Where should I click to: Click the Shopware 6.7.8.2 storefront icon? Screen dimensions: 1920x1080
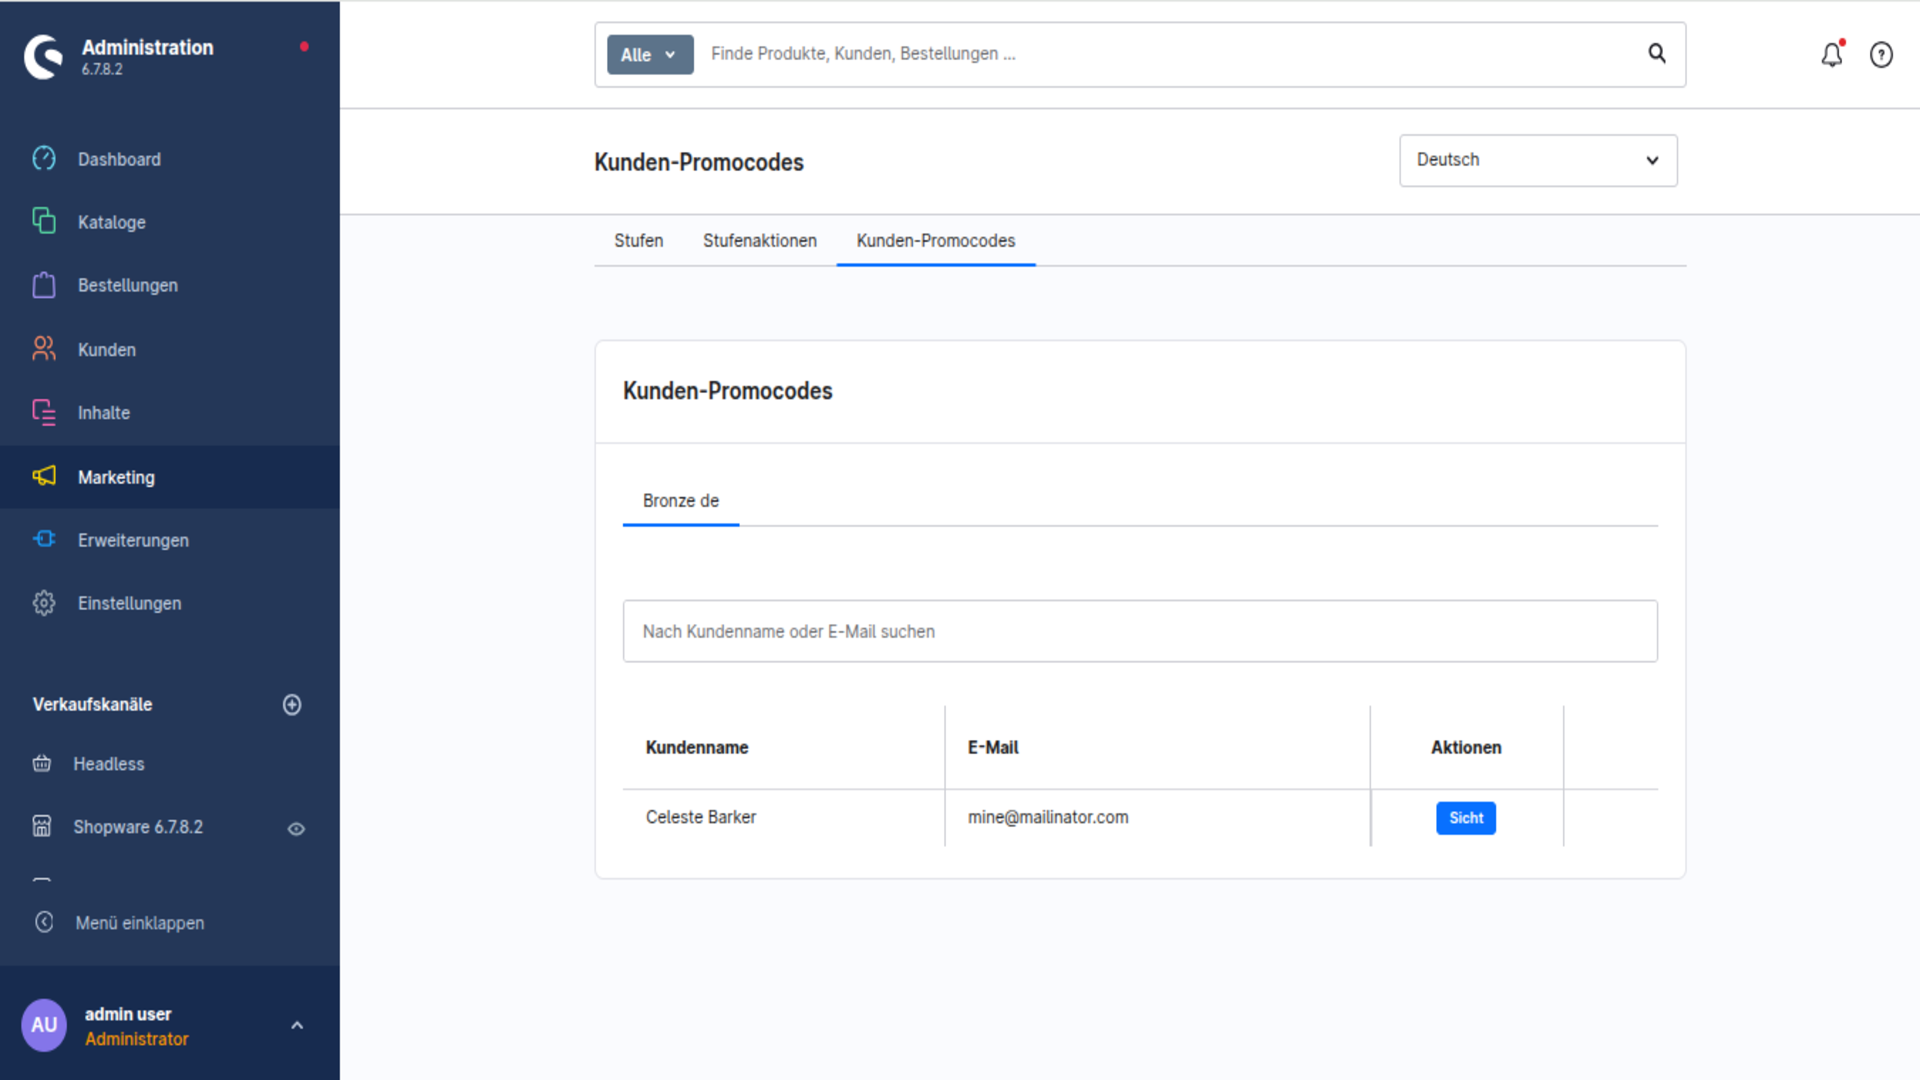(42, 826)
